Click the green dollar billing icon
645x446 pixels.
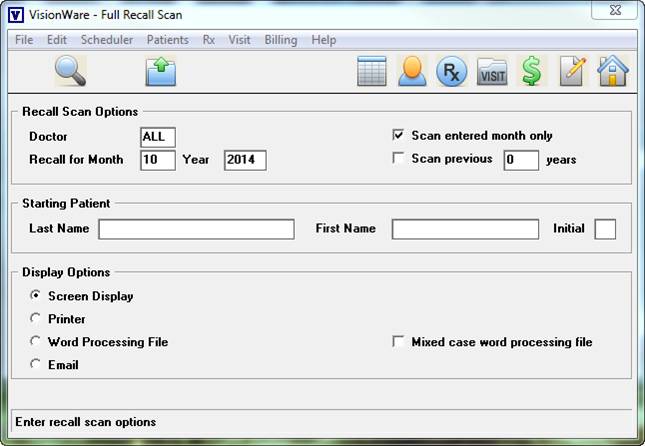point(531,71)
